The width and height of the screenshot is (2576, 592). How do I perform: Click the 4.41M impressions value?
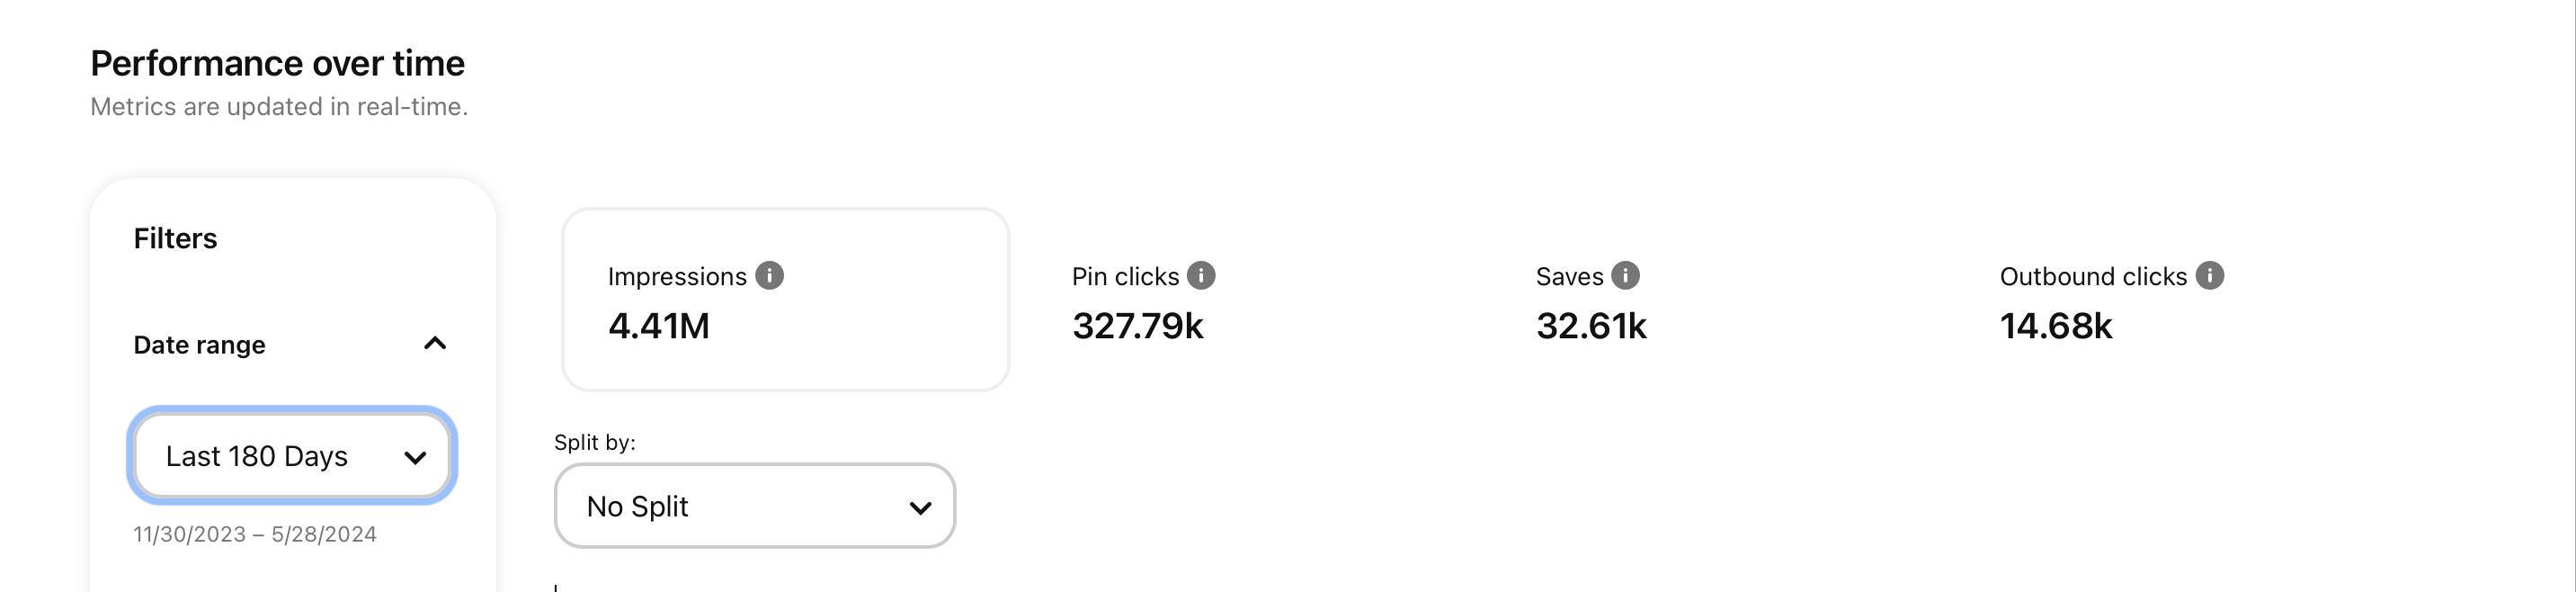658,326
